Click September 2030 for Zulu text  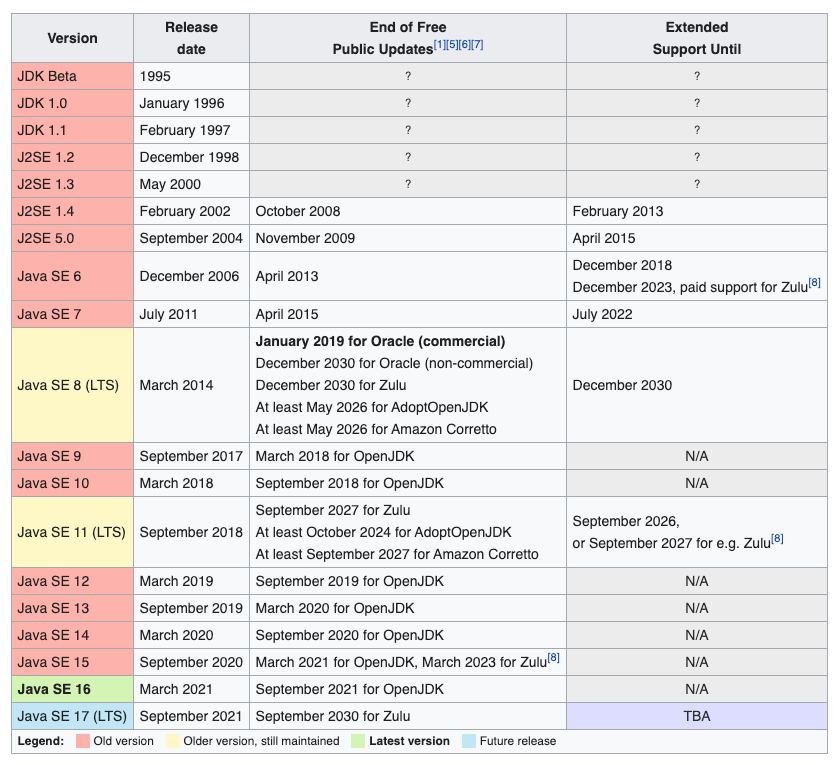pyautogui.click(x=333, y=716)
